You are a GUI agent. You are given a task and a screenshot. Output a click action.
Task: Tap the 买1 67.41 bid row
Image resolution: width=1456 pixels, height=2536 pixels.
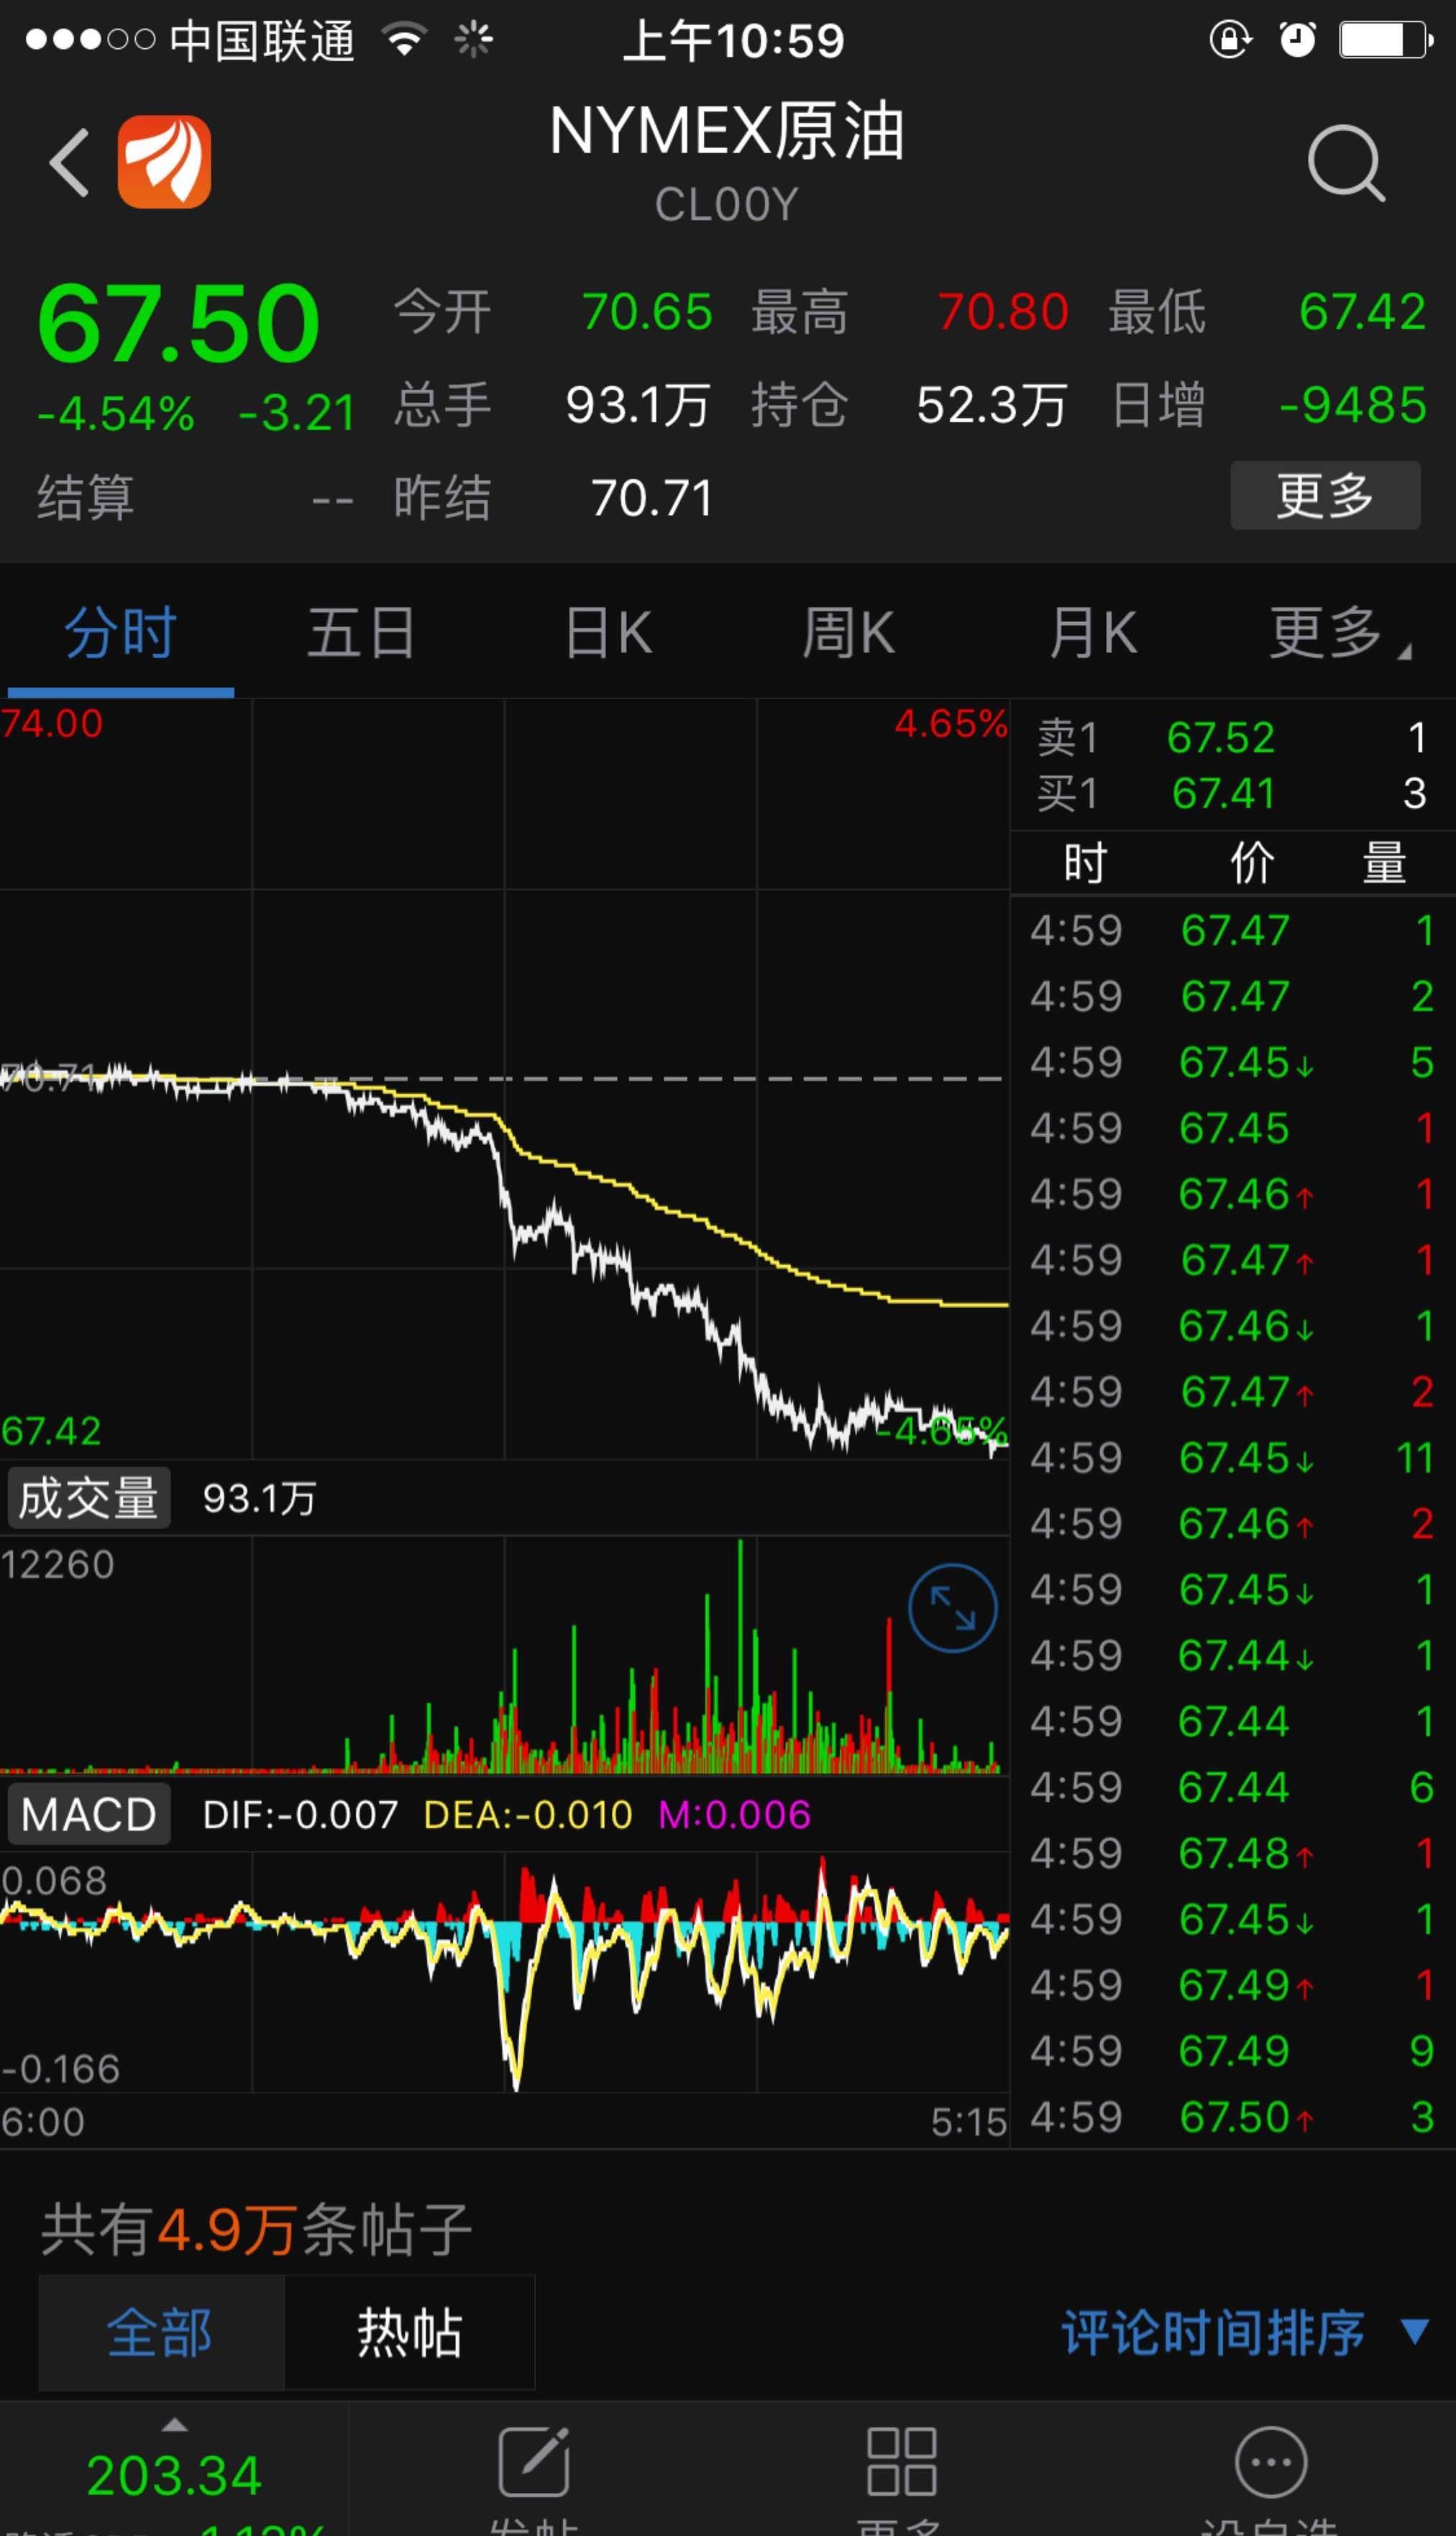(1232, 794)
